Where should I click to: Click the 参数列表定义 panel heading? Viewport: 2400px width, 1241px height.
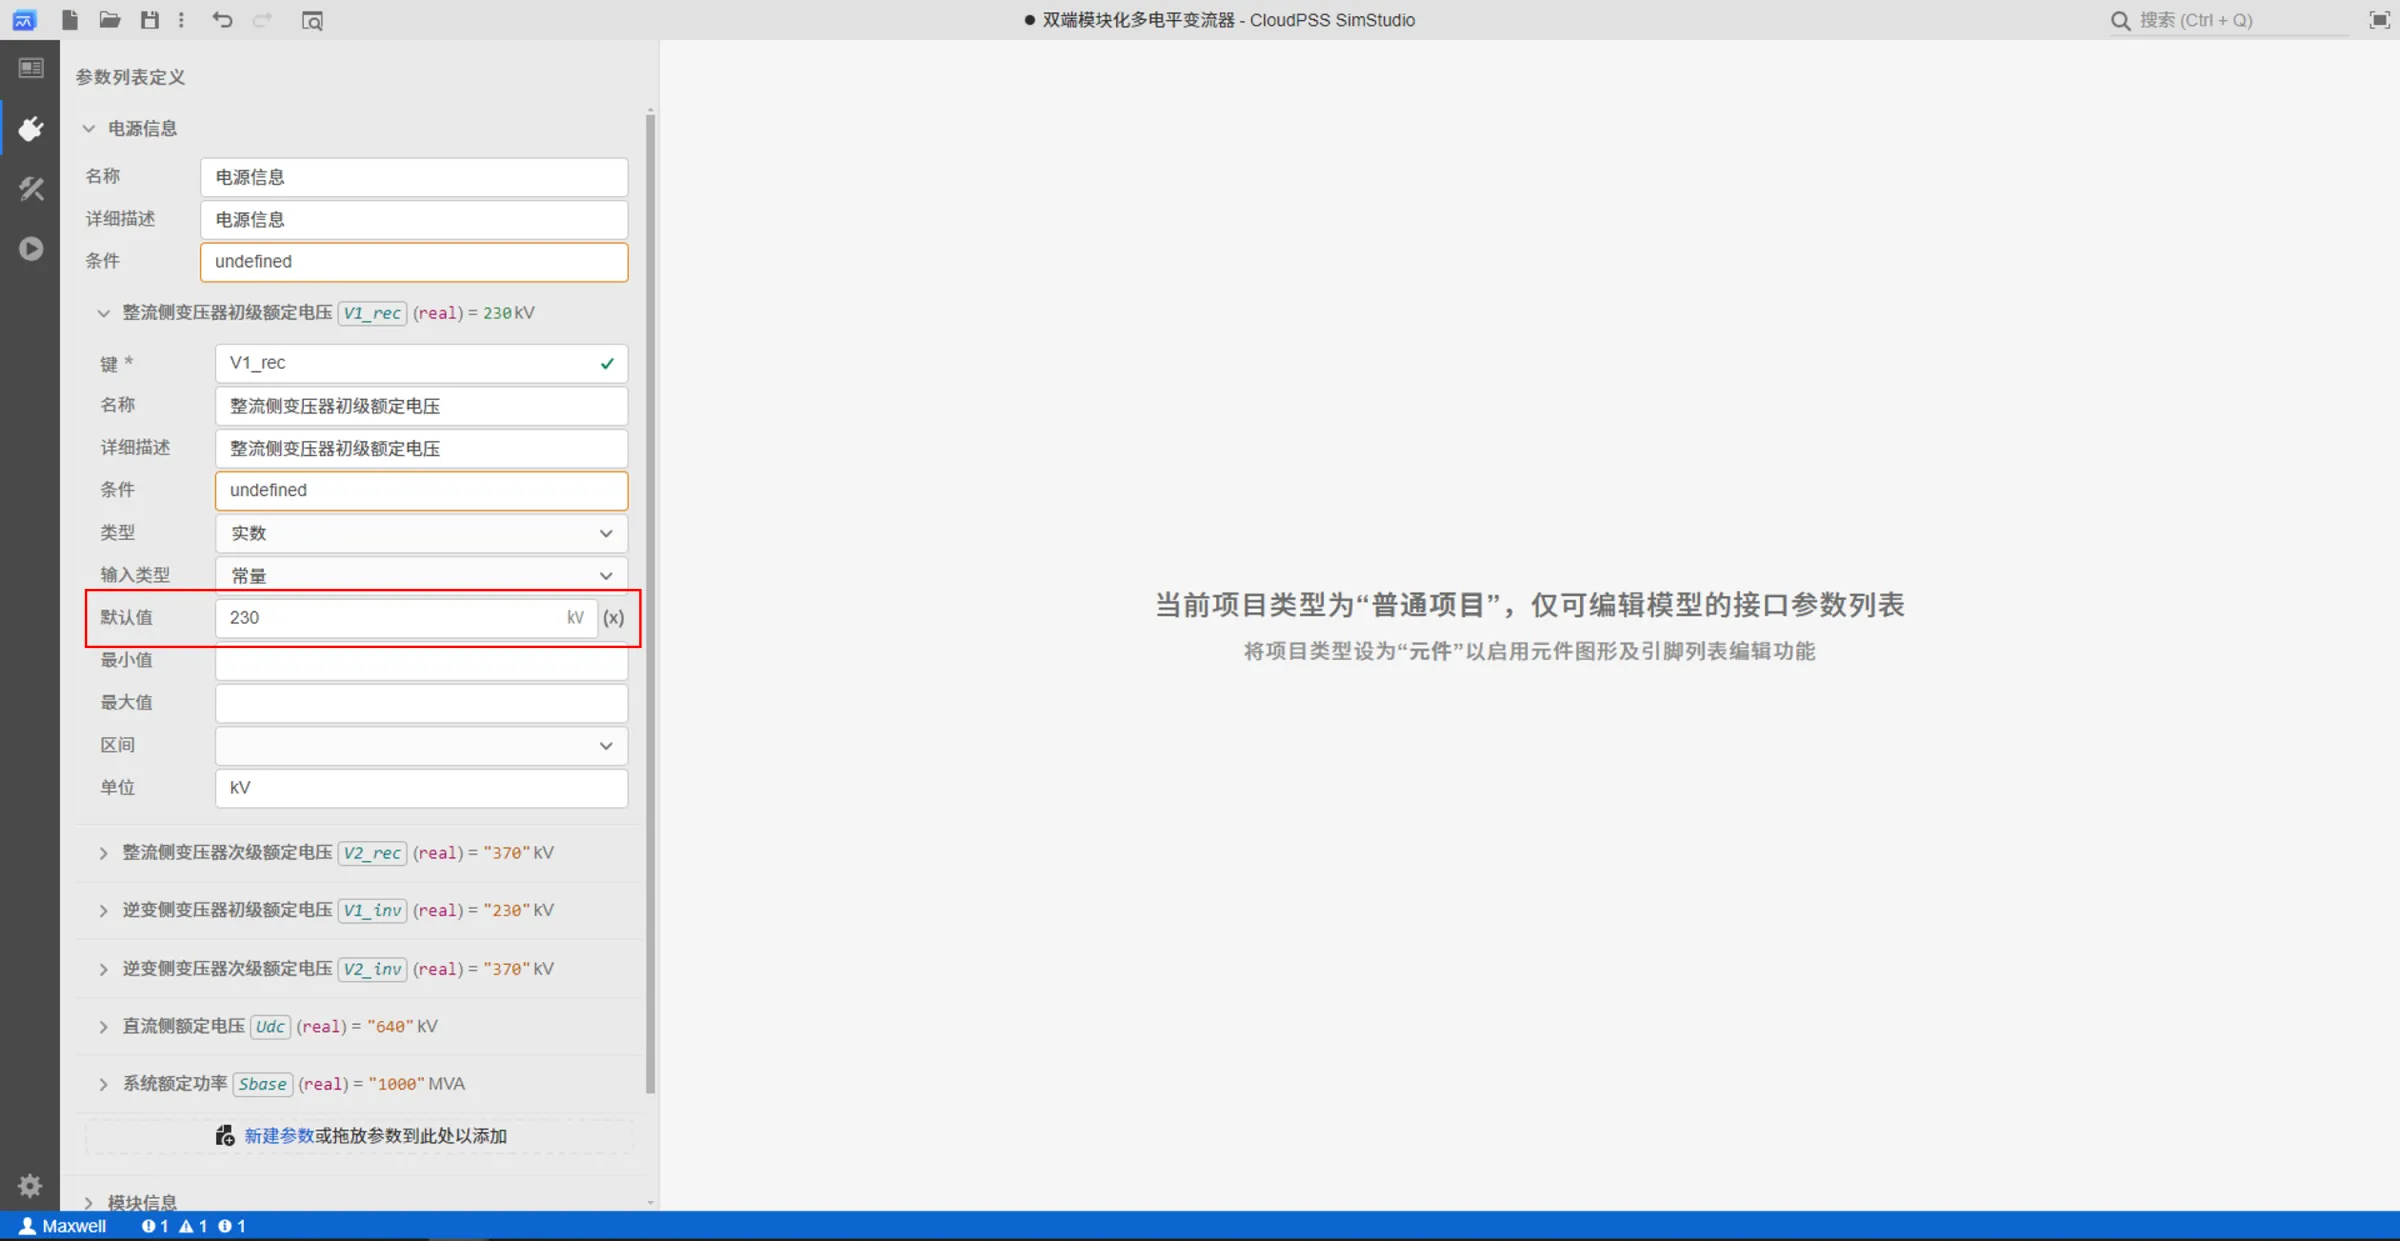tap(130, 77)
